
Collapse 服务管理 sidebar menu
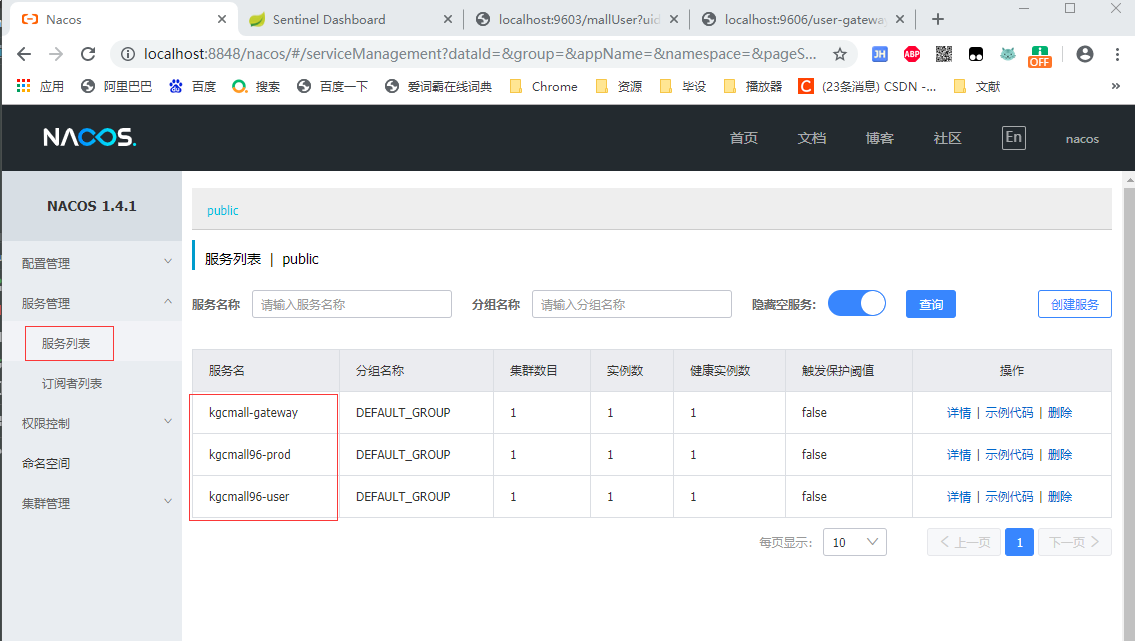[92, 303]
